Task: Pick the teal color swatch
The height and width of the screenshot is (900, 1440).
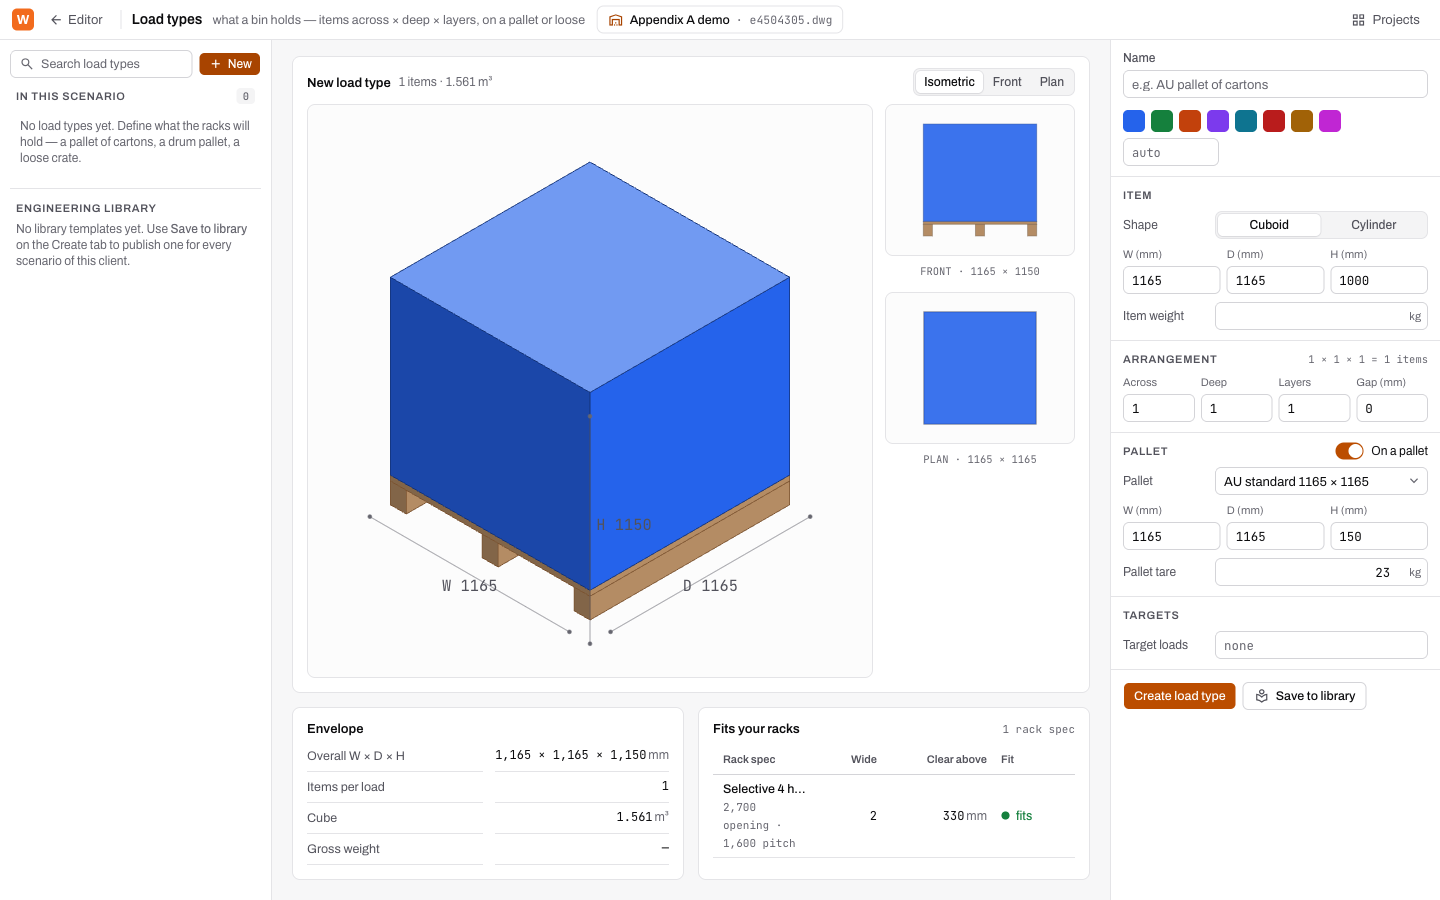Action: click(1246, 121)
